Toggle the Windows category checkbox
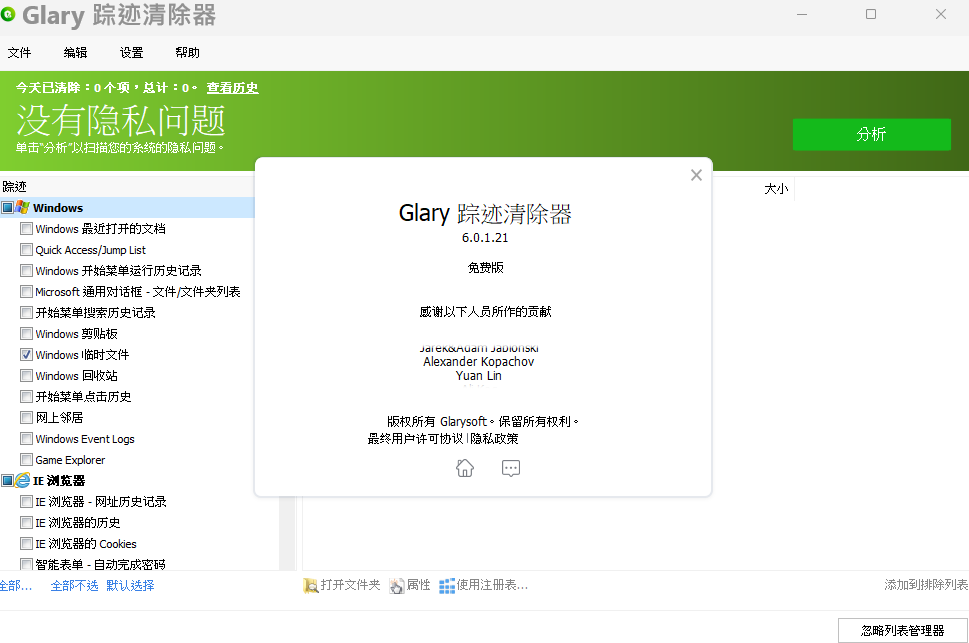This screenshot has width=969, height=643. click(x=7, y=207)
